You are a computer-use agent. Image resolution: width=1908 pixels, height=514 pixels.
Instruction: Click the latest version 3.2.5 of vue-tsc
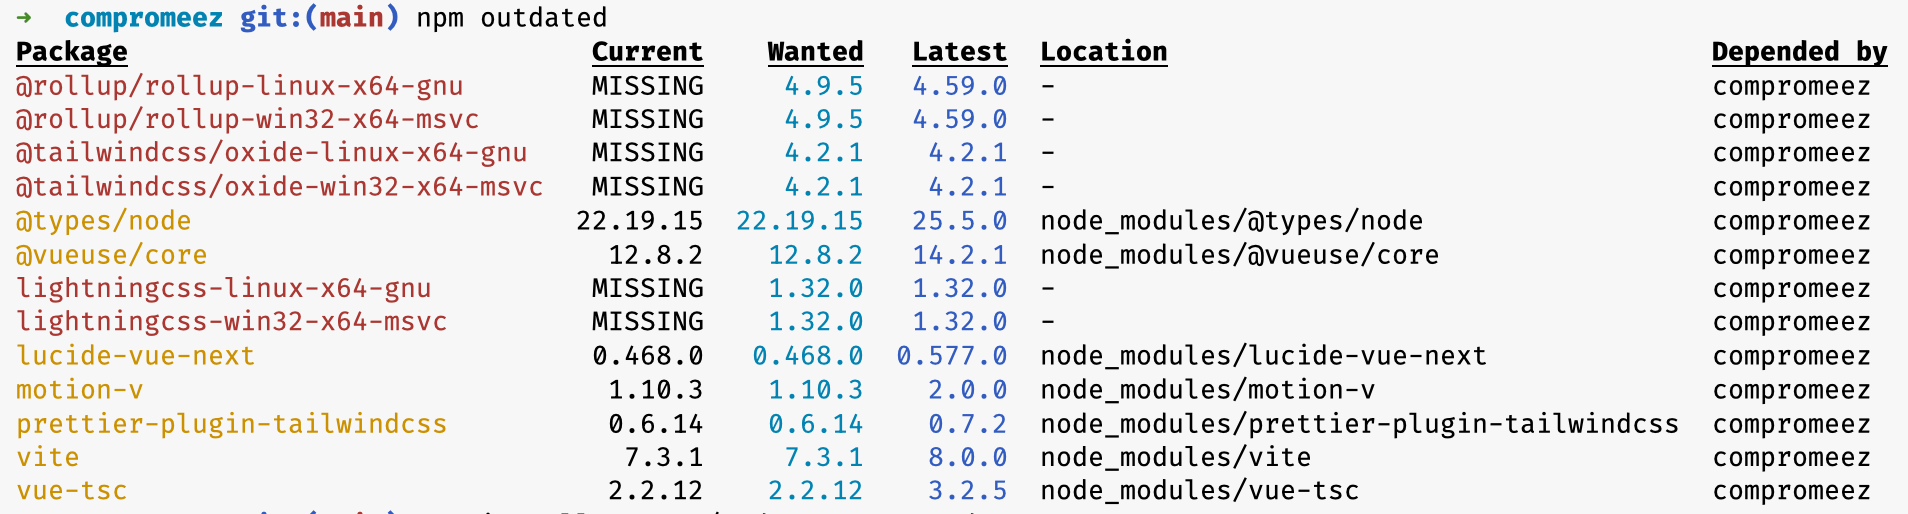tap(967, 491)
